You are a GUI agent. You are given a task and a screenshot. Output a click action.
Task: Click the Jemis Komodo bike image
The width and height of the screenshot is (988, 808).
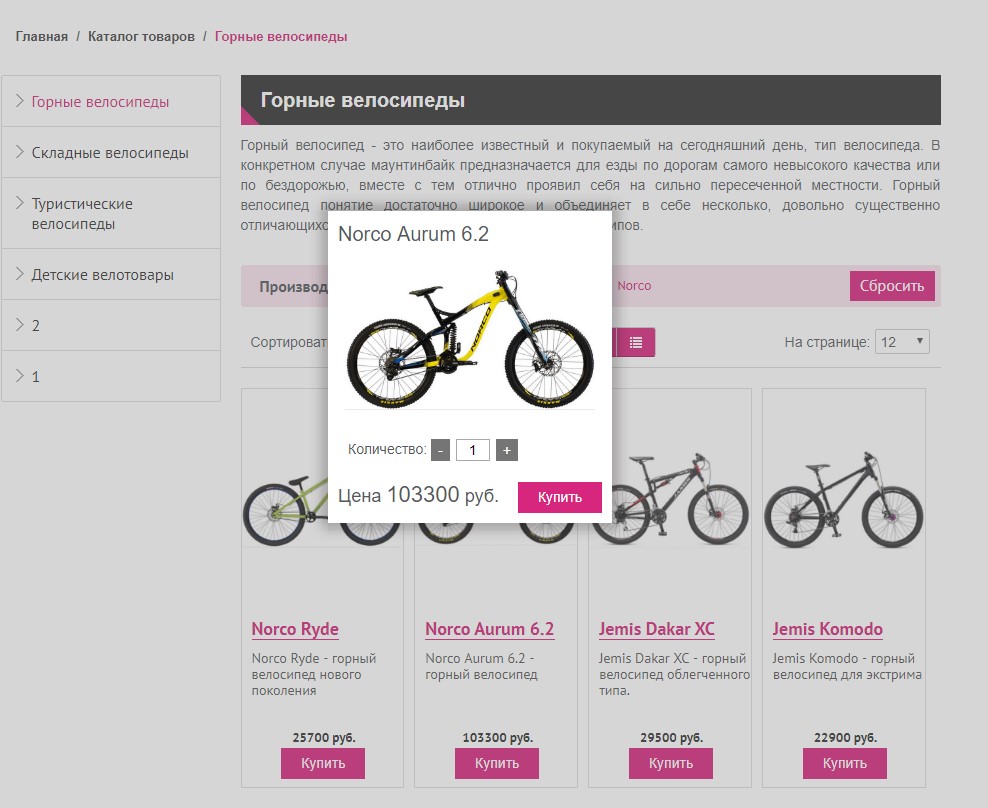[x=844, y=500]
